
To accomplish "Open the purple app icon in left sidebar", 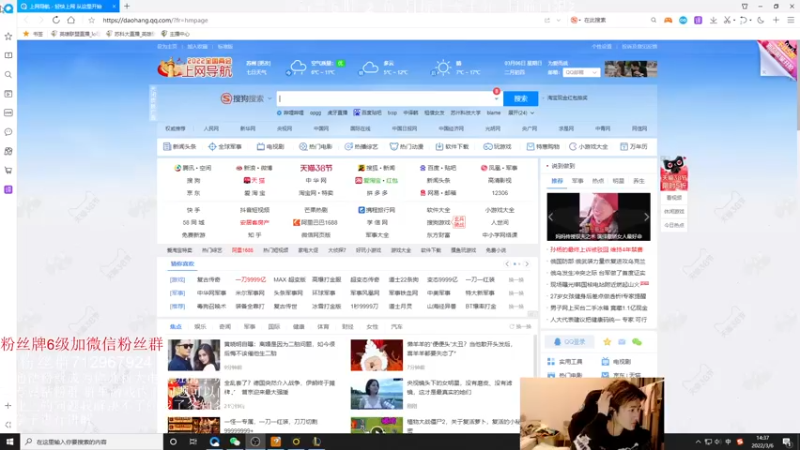I will (8, 189).
